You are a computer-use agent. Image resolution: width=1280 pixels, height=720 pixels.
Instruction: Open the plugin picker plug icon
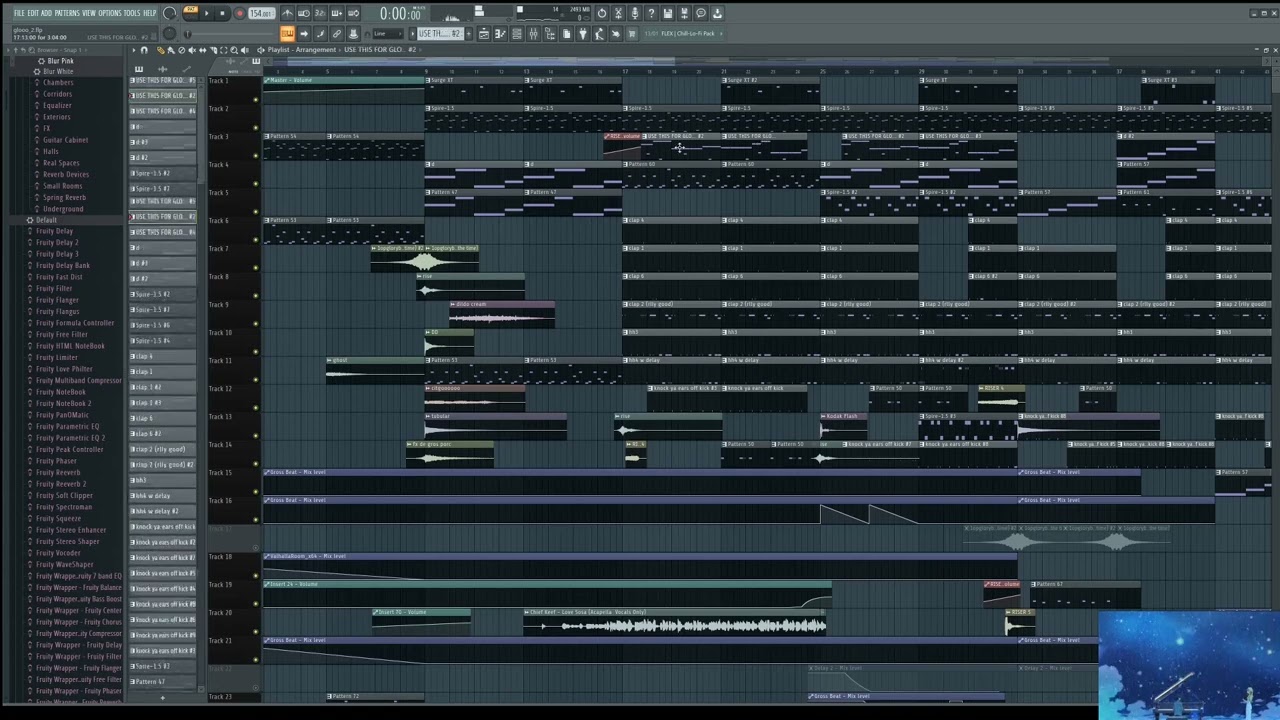[583, 33]
